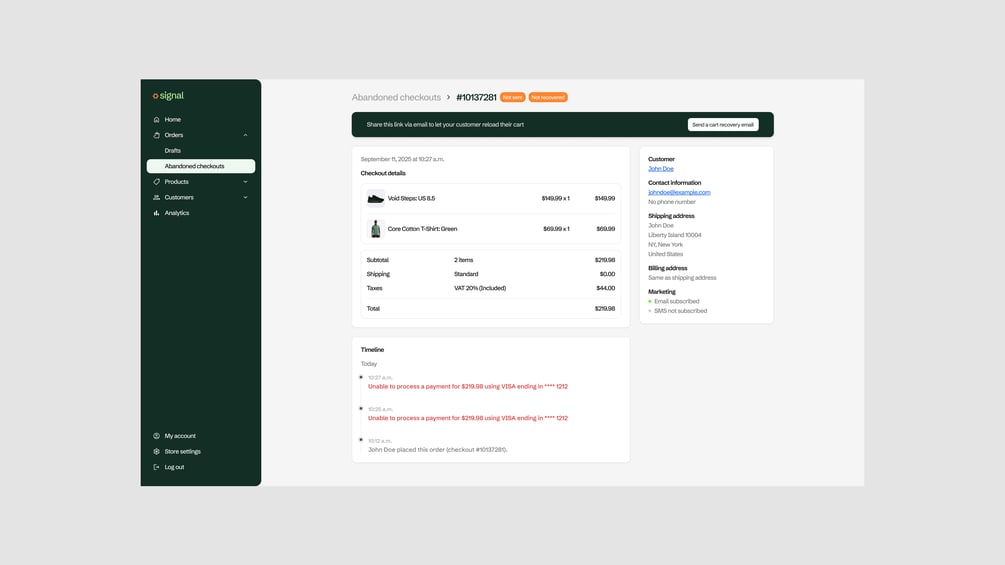
Task: Click 'Core Cotton T-Shirt: Green' product name
Action: point(422,229)
